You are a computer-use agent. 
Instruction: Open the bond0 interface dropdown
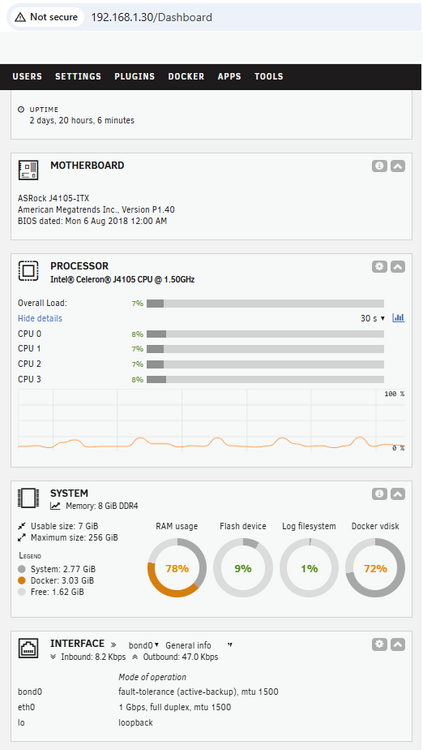point(144,645)
